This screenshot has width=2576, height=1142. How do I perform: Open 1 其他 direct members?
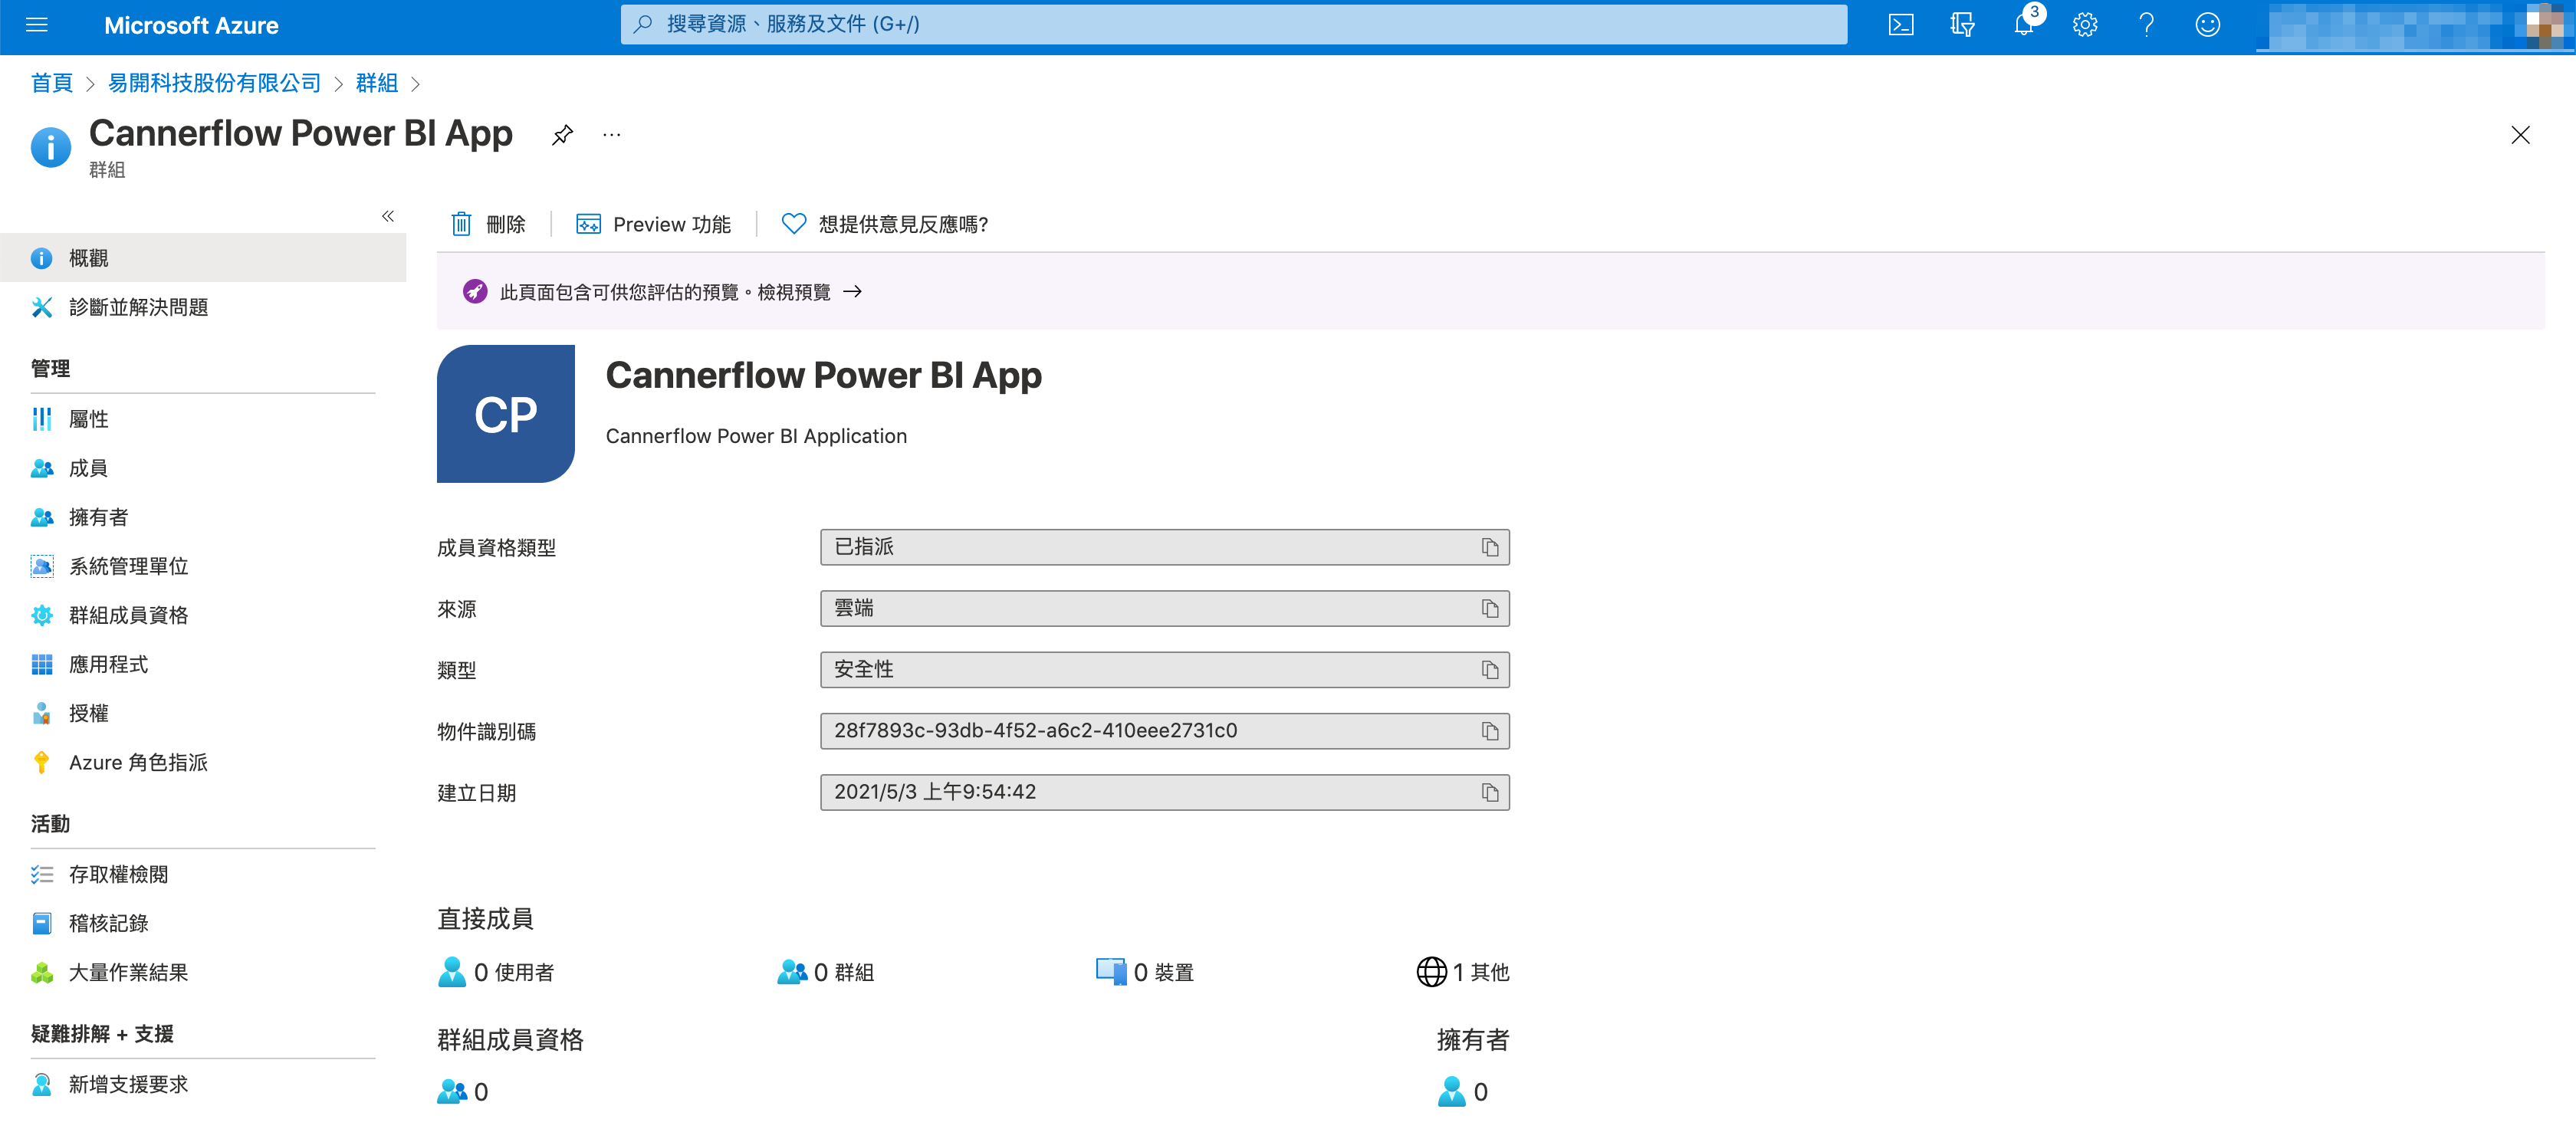coord(1463,972)
